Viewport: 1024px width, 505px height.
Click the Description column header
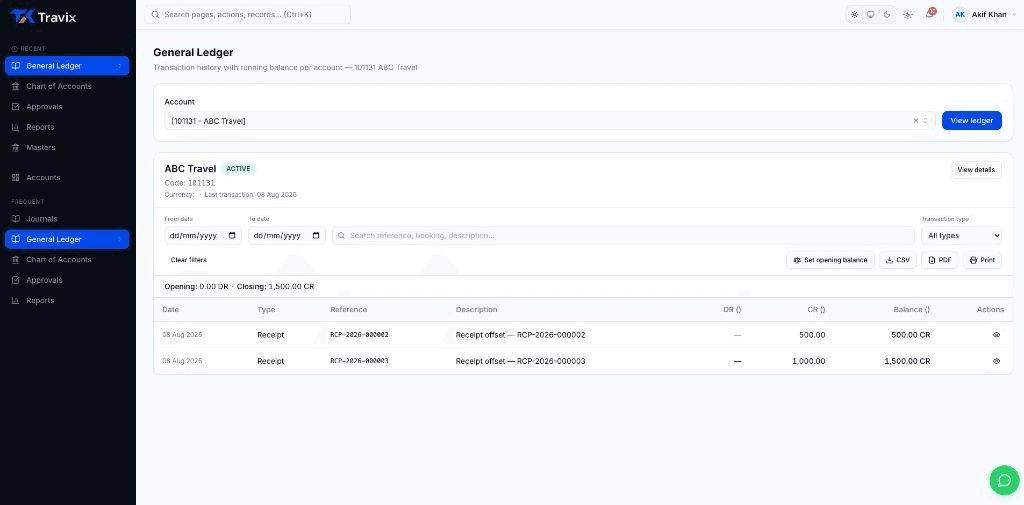477,310
